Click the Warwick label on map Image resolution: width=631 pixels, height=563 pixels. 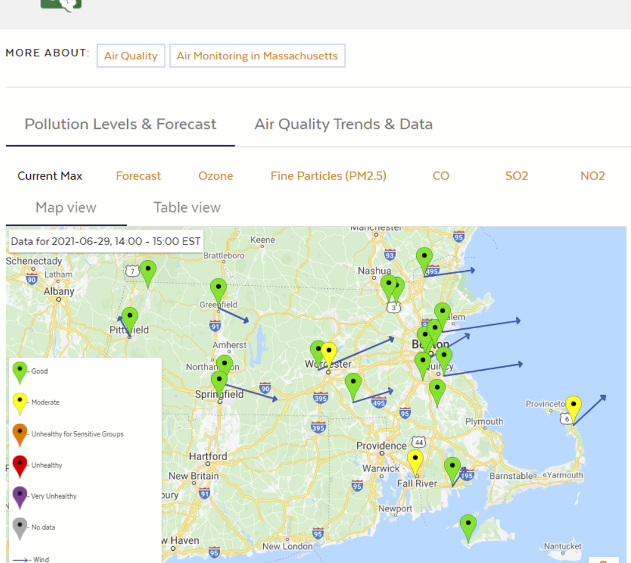[x=381, y=468]
